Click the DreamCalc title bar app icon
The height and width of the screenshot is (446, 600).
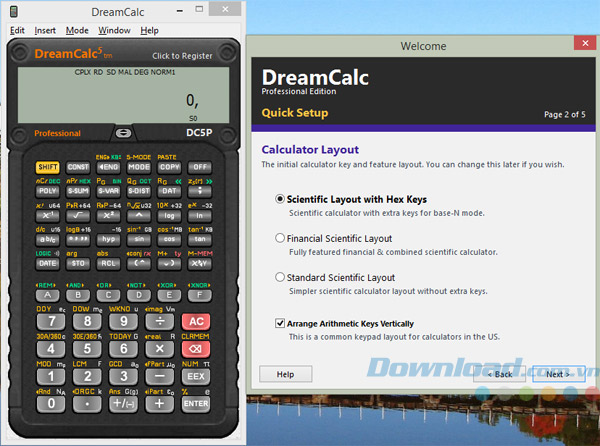(x=14, y=12)
